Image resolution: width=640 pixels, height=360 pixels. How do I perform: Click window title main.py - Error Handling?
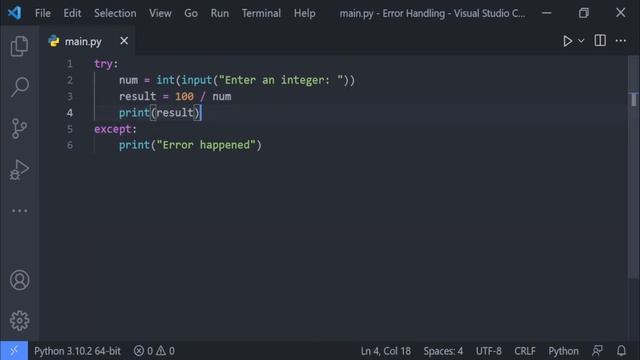click(x=432, y=13)
